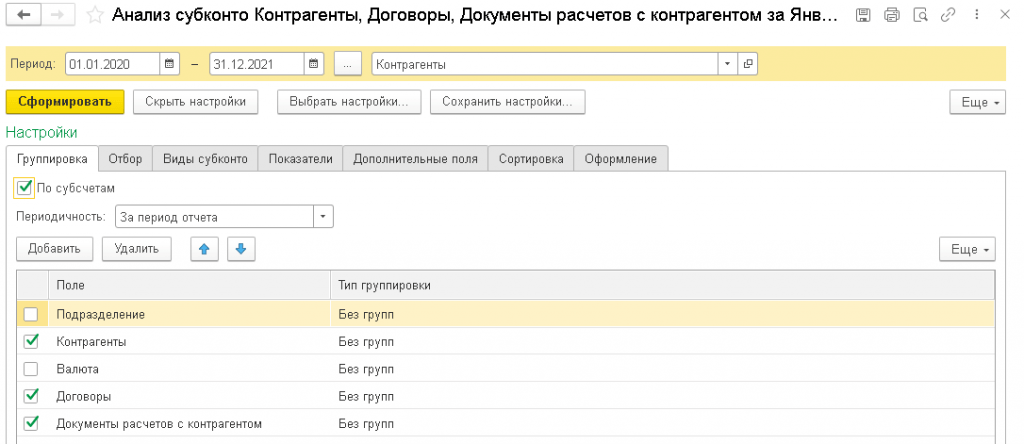Uncheck the По субсчетам checkbox
The height and width of the screenshot is (444, 1024).
click(25, 186)
